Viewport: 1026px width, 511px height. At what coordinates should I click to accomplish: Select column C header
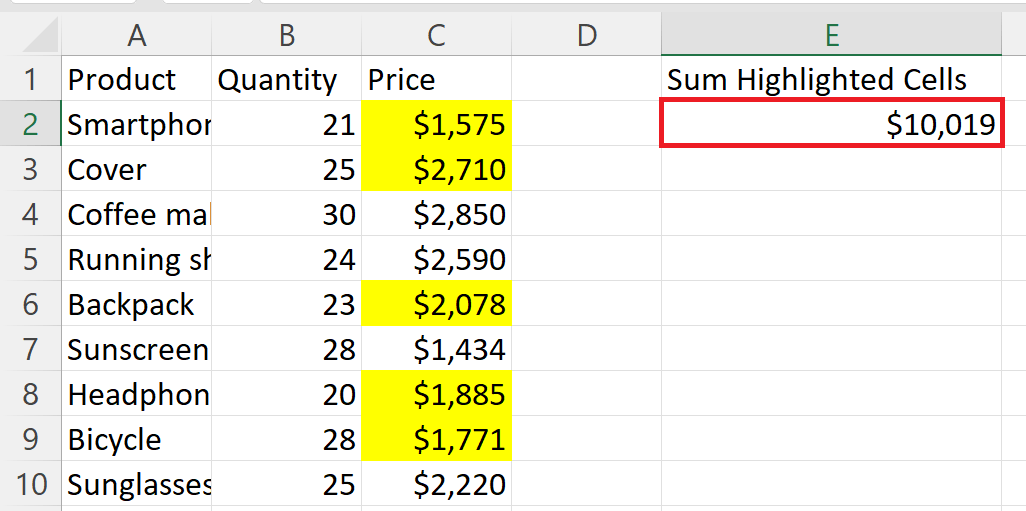(x=436, y=36)
